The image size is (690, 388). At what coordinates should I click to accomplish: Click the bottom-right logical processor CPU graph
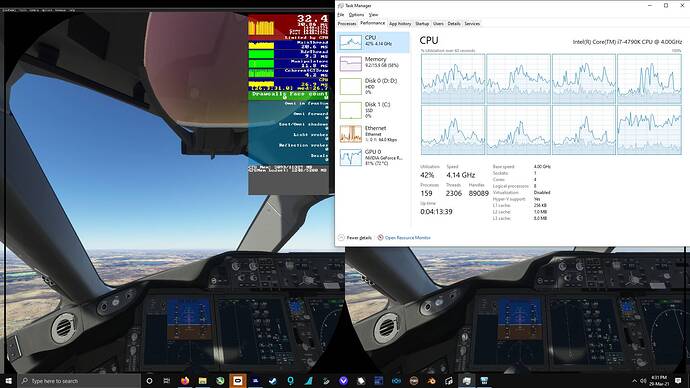point(650,130)
